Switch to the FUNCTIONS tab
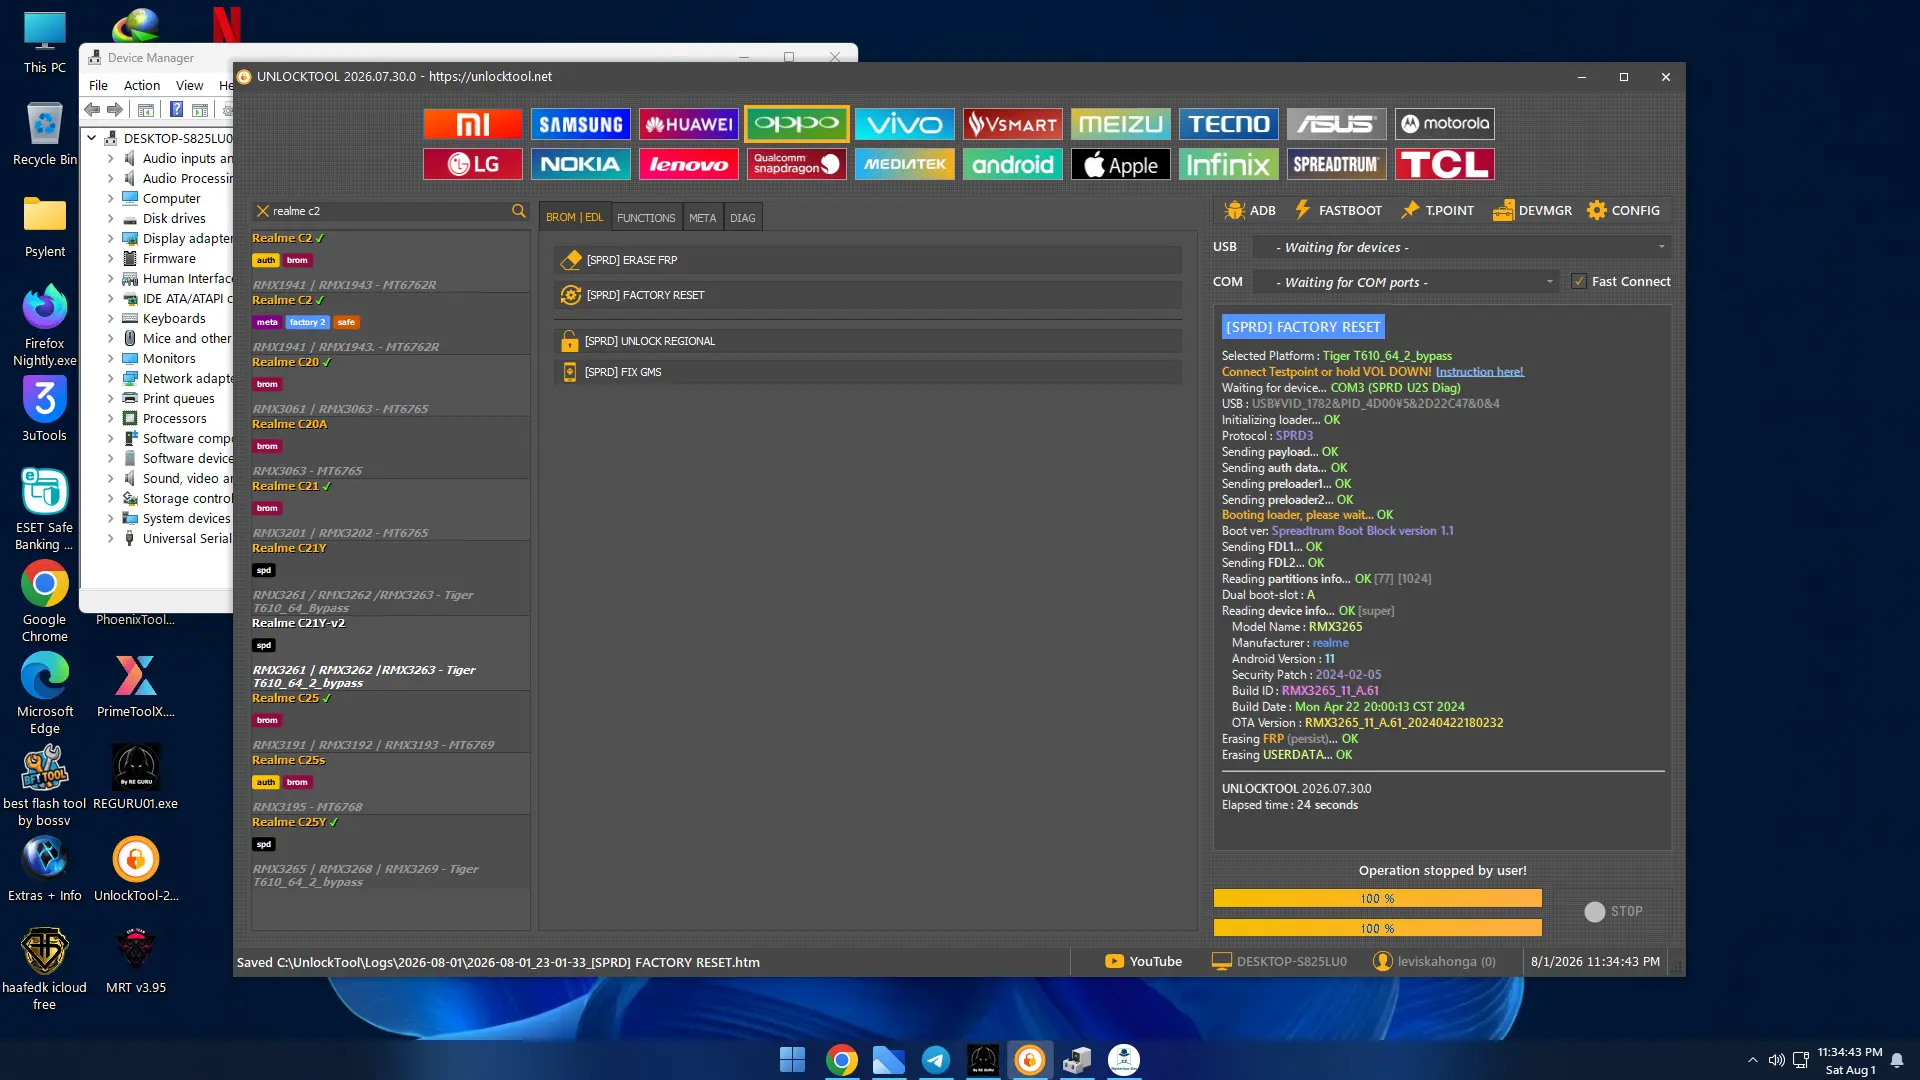This screenshot has width=1920, height=1080. point(646,218)
